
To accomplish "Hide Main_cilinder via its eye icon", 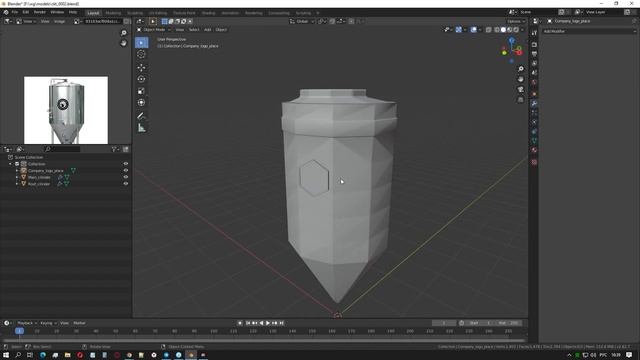I will pyautogui.click(x=126, y=177).
